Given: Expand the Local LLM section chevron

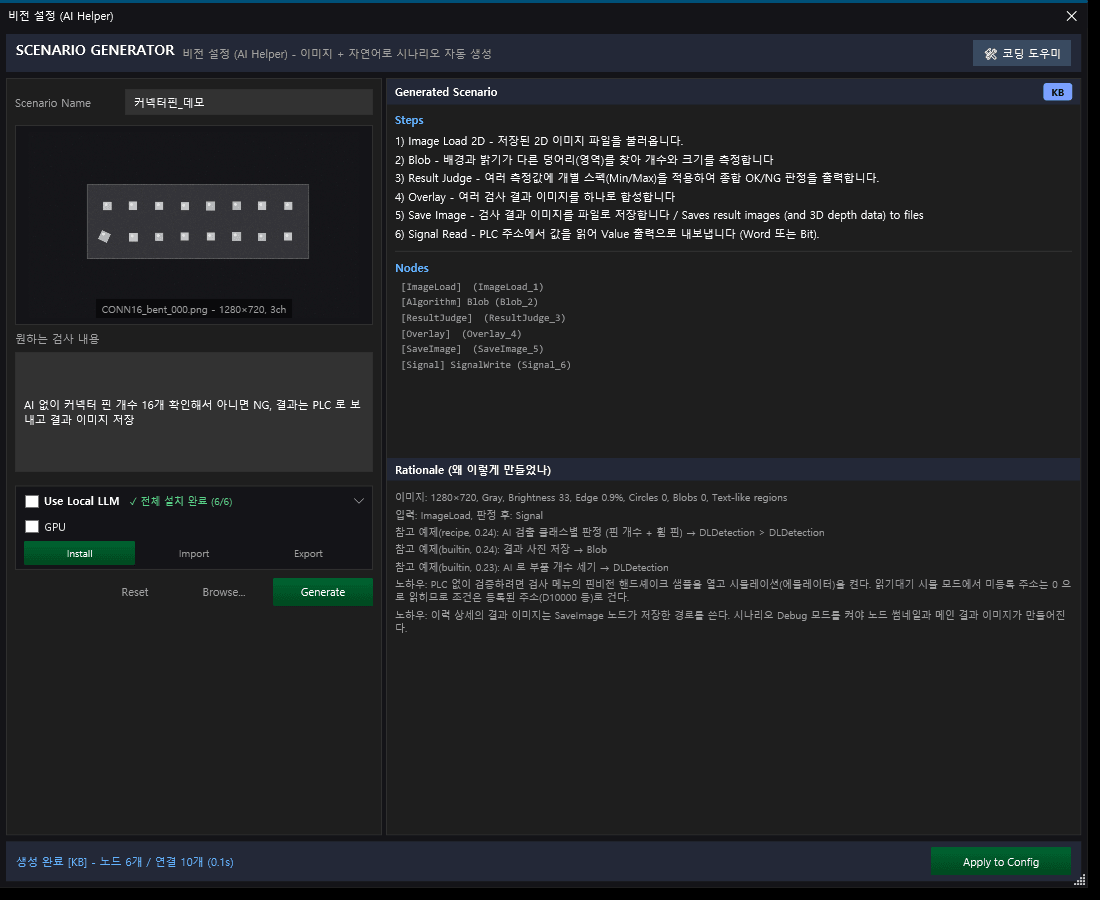Looking at the screenshot, I should (358, 501).
